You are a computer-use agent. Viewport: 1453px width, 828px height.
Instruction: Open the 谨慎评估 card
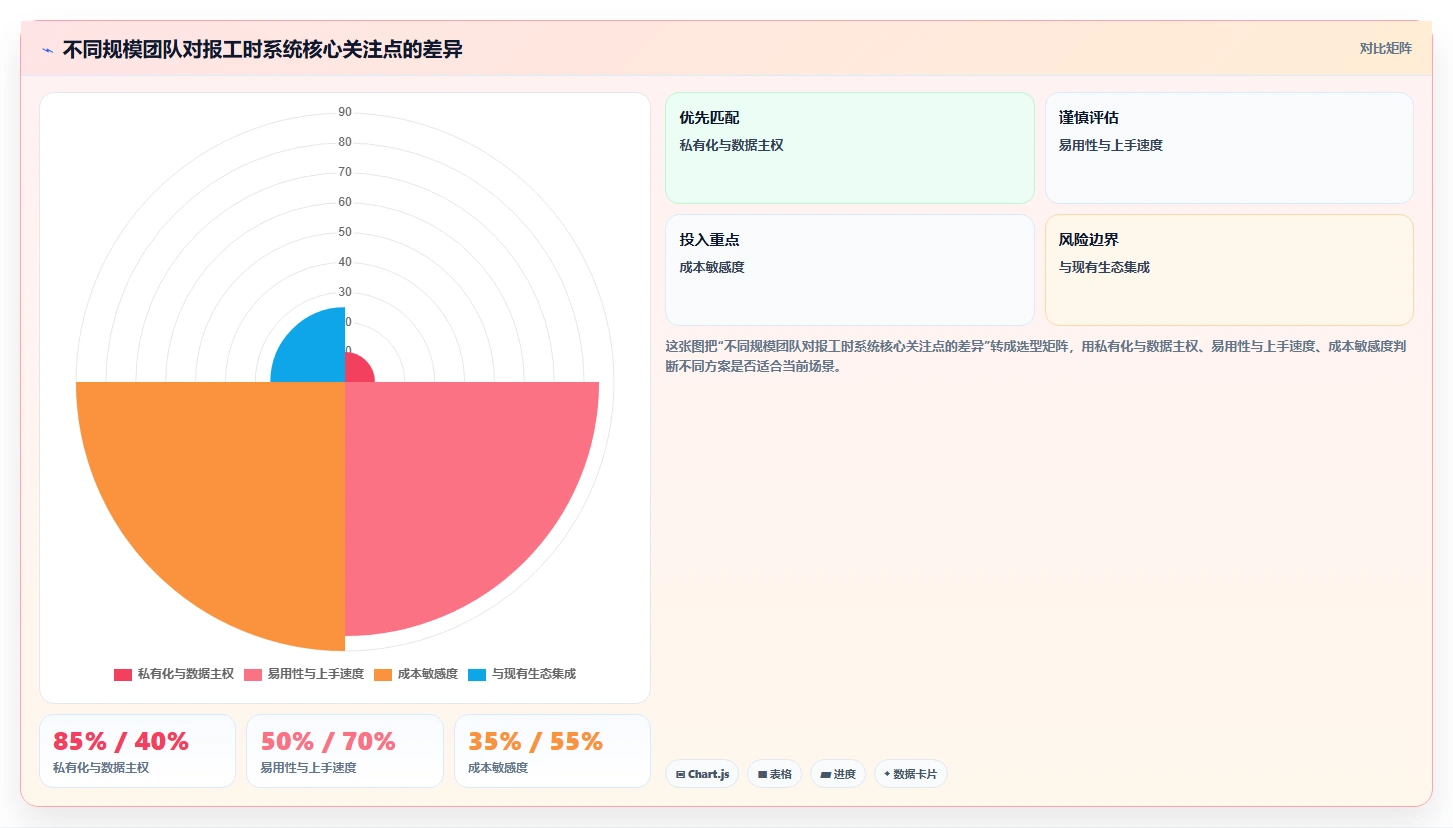point(1229,148)
